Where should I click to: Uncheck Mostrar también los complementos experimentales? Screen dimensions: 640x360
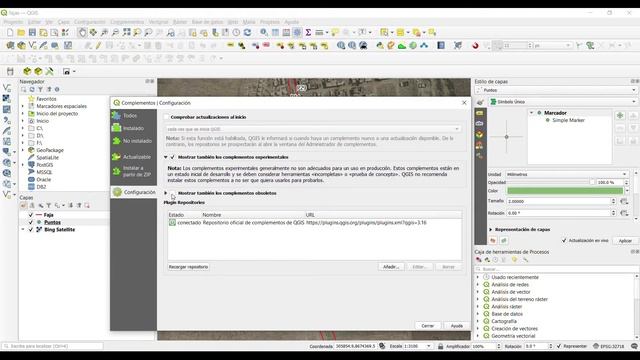(x=173, y=157)
